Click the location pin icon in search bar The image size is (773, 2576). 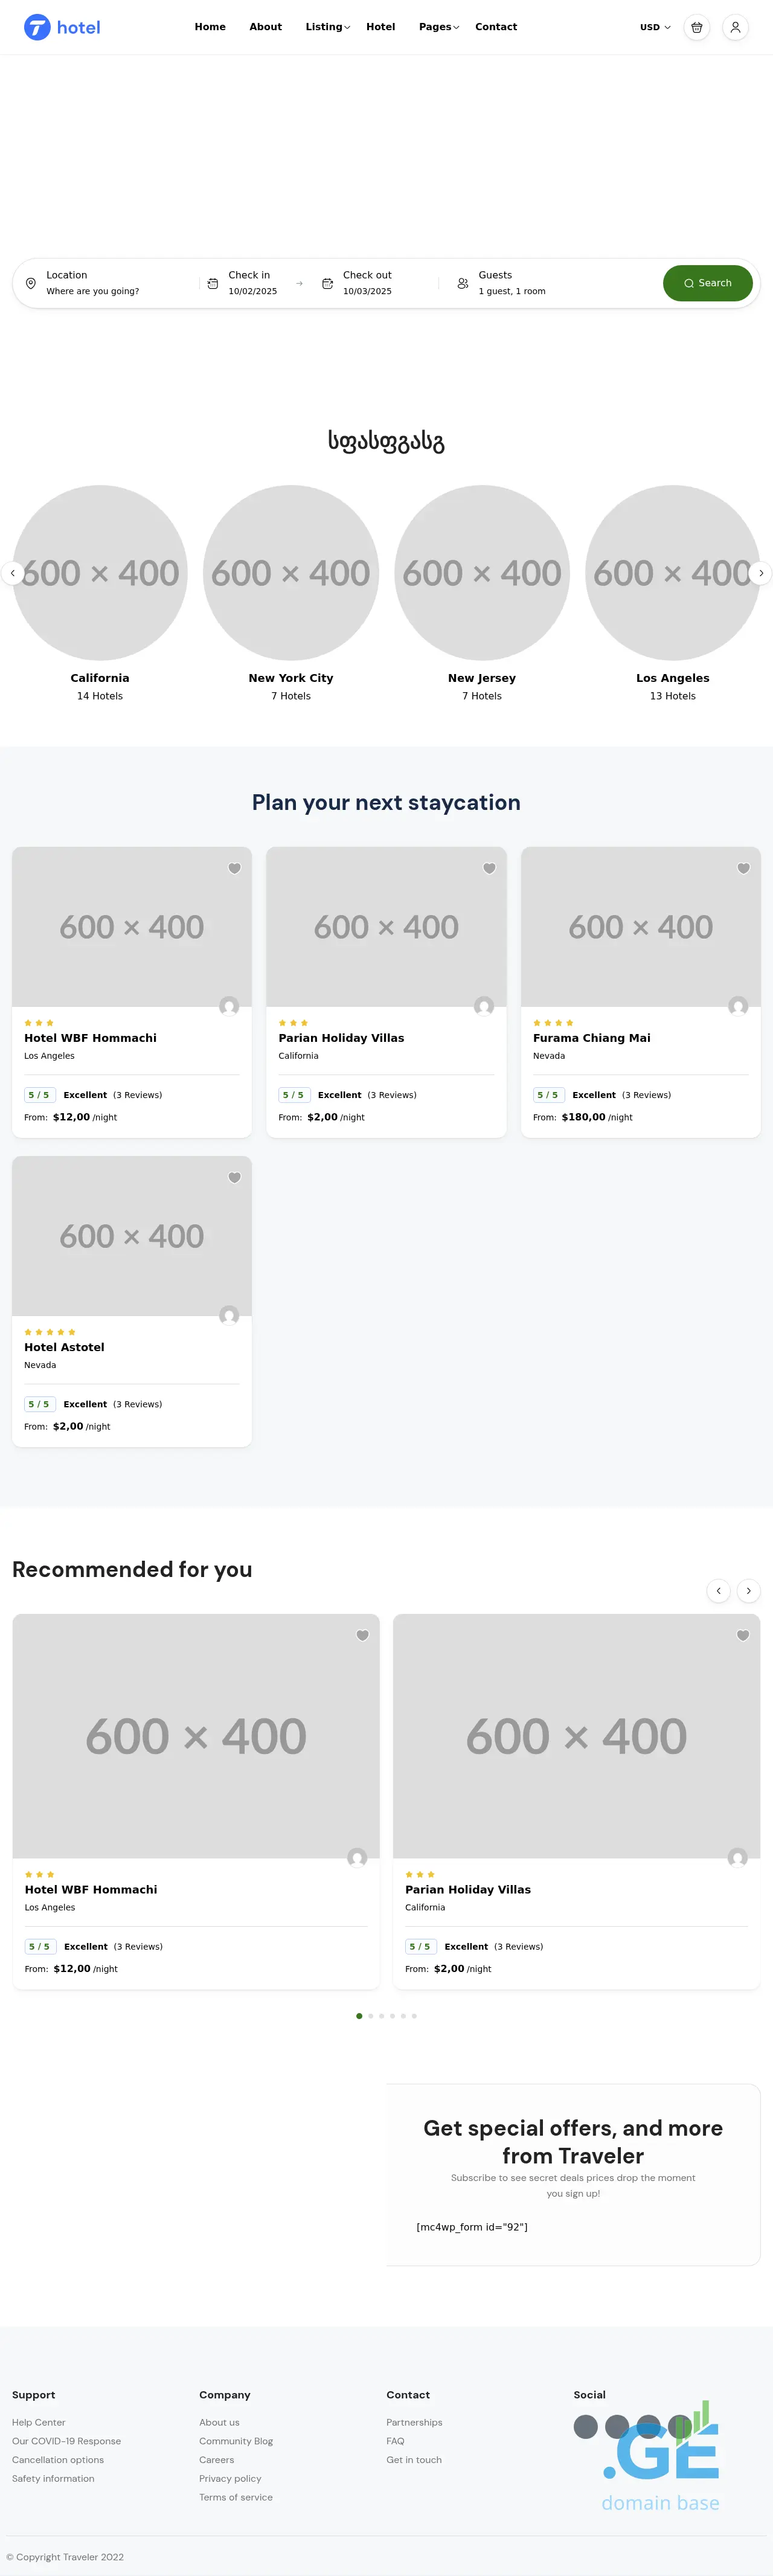(x=31, y=284)
